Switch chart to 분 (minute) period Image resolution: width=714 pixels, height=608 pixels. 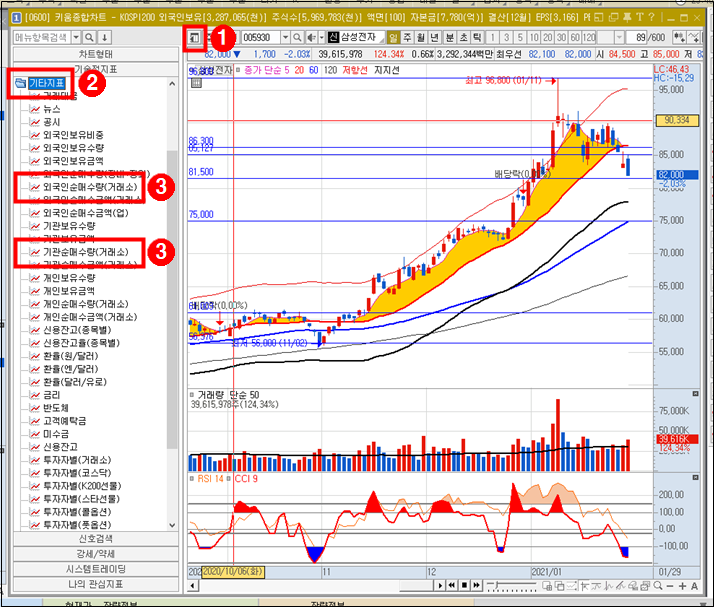click(449, 37)
